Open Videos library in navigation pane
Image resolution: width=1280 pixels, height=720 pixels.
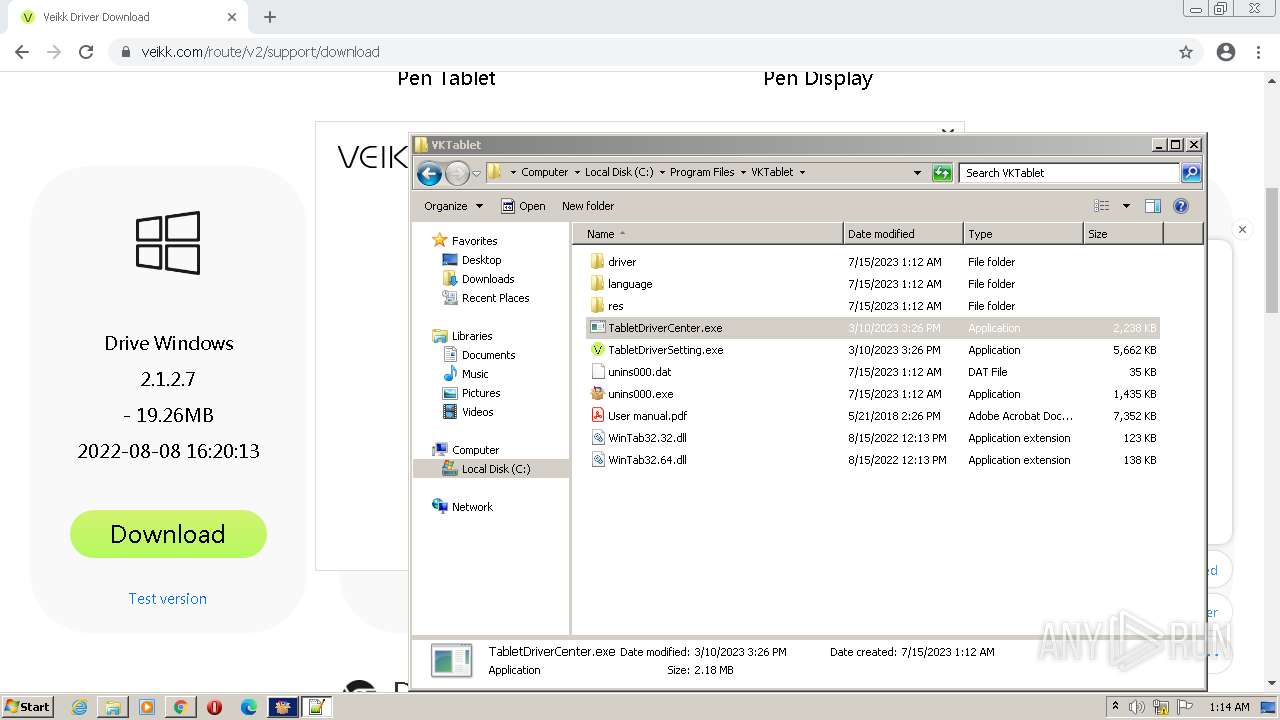coord(477,412)
